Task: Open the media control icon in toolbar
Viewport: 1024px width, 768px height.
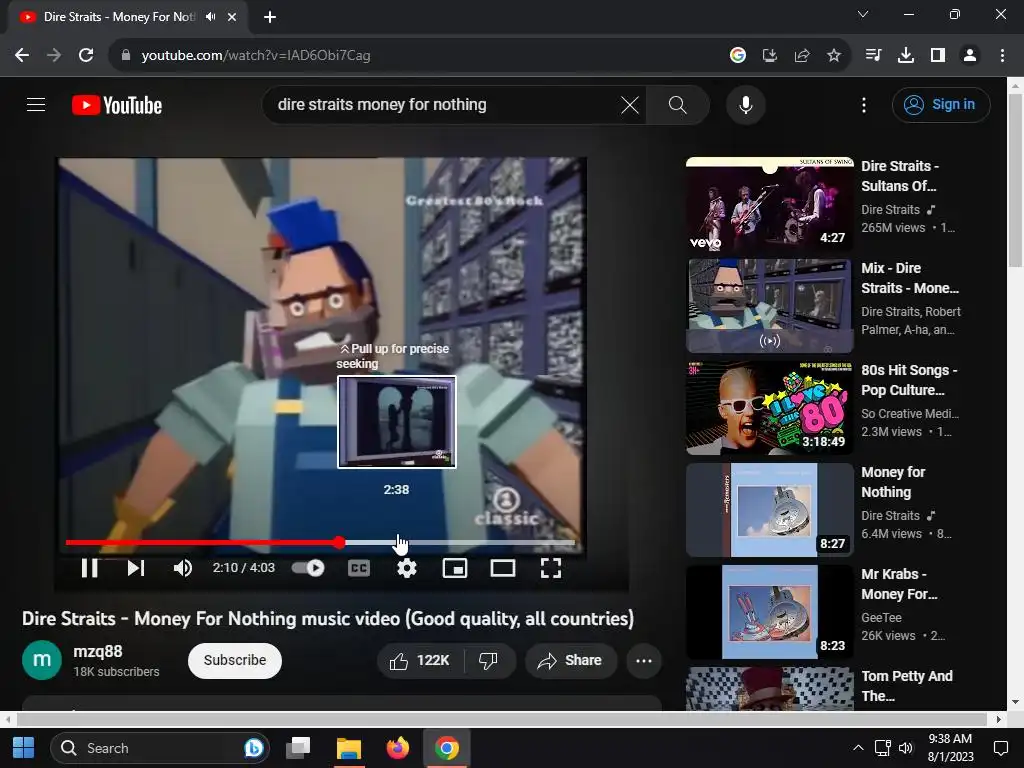Action: point(873,56)
